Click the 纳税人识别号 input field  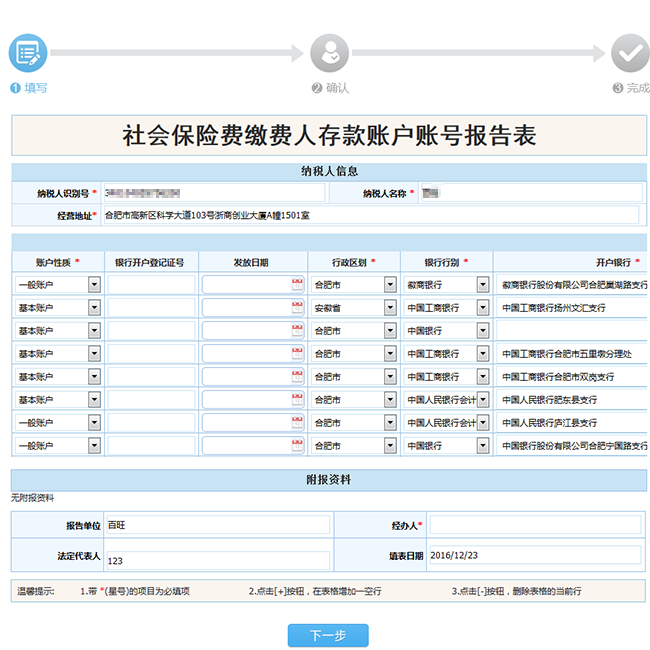(x=214, y=193)
